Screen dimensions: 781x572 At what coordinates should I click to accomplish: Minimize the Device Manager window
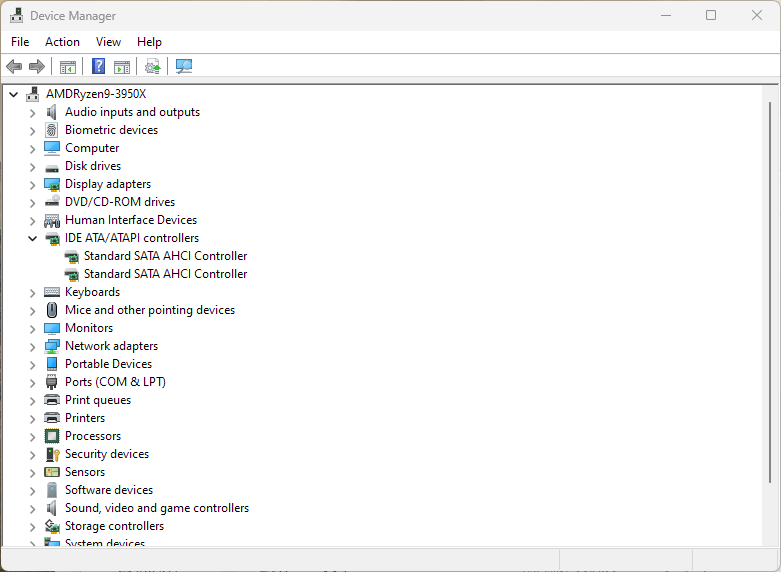click(665, 15)
